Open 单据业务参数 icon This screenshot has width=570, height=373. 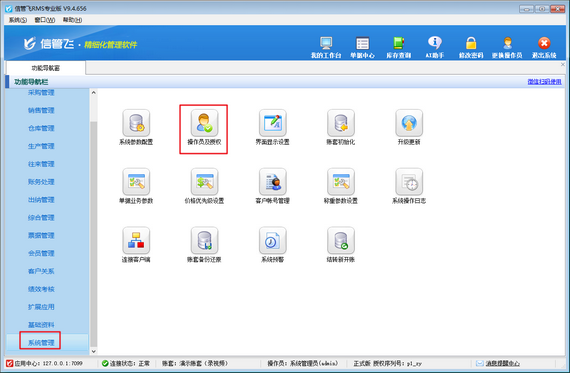[136, 182]
